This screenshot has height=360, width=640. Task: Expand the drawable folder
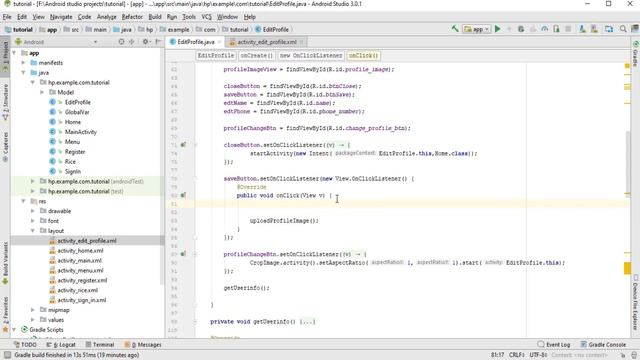(33, 211)
